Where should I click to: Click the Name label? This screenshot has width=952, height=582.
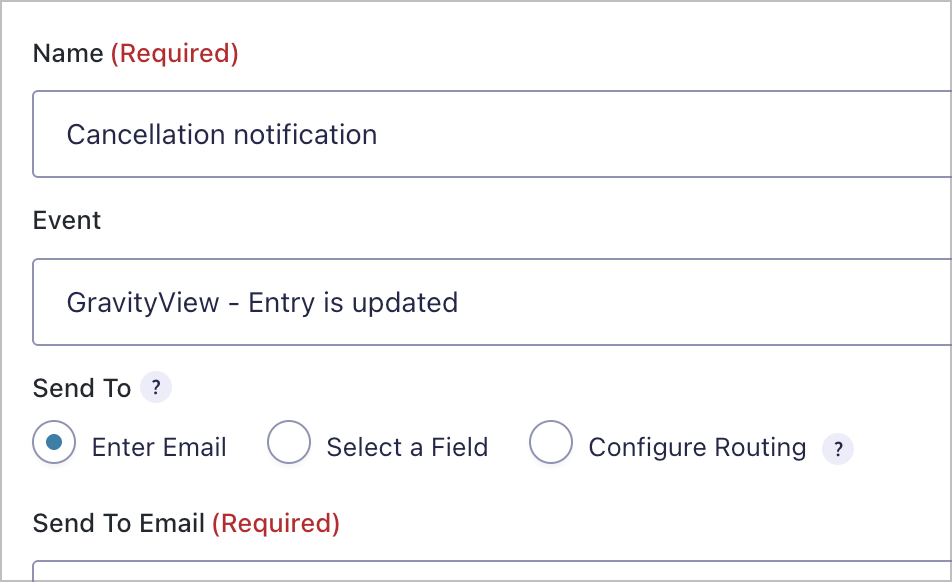[x=66, y=53]
